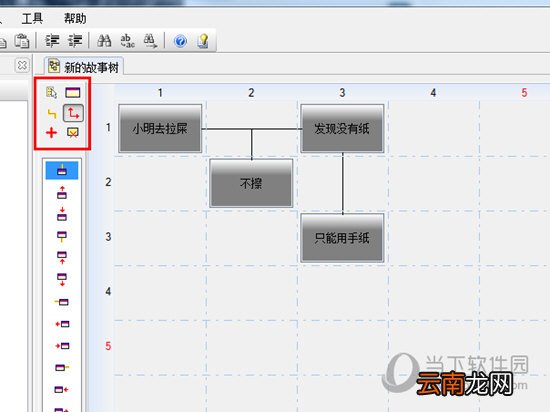The image size is (550, 412).
Task: Switch to the 新的故事树 tab
Action: tap(84, 66)
